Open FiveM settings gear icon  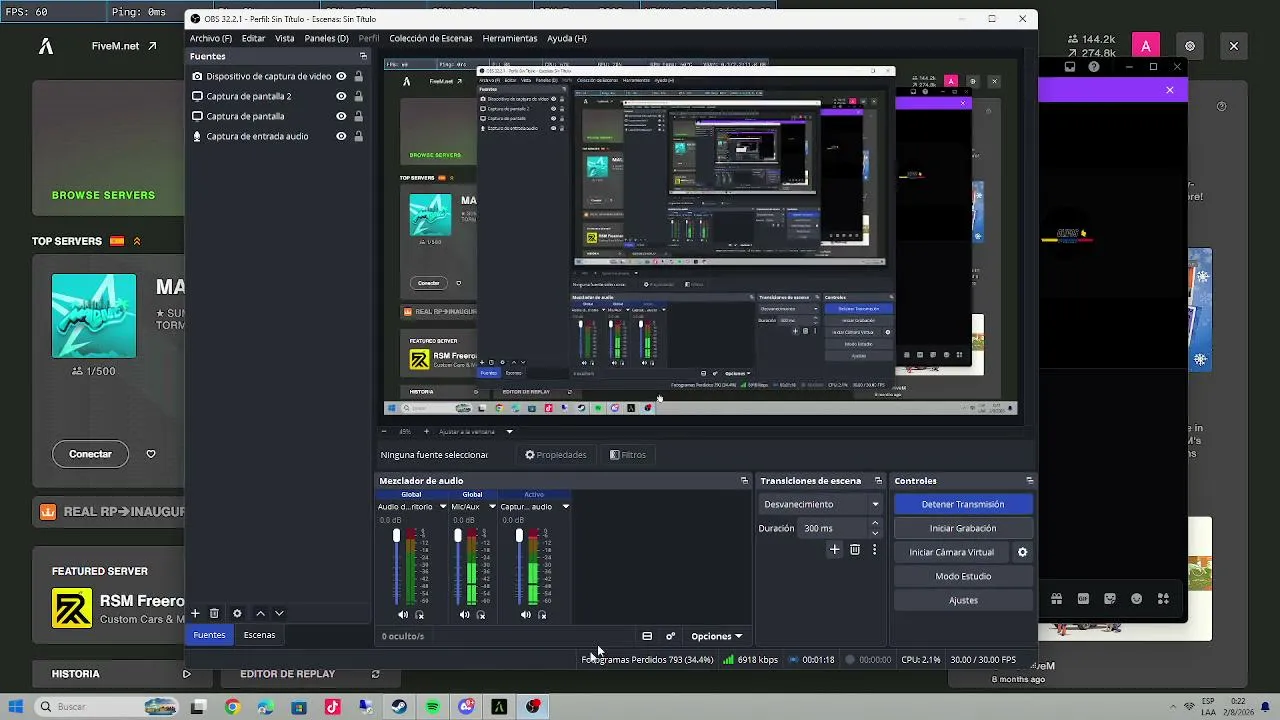click(x=1190, y=46)
